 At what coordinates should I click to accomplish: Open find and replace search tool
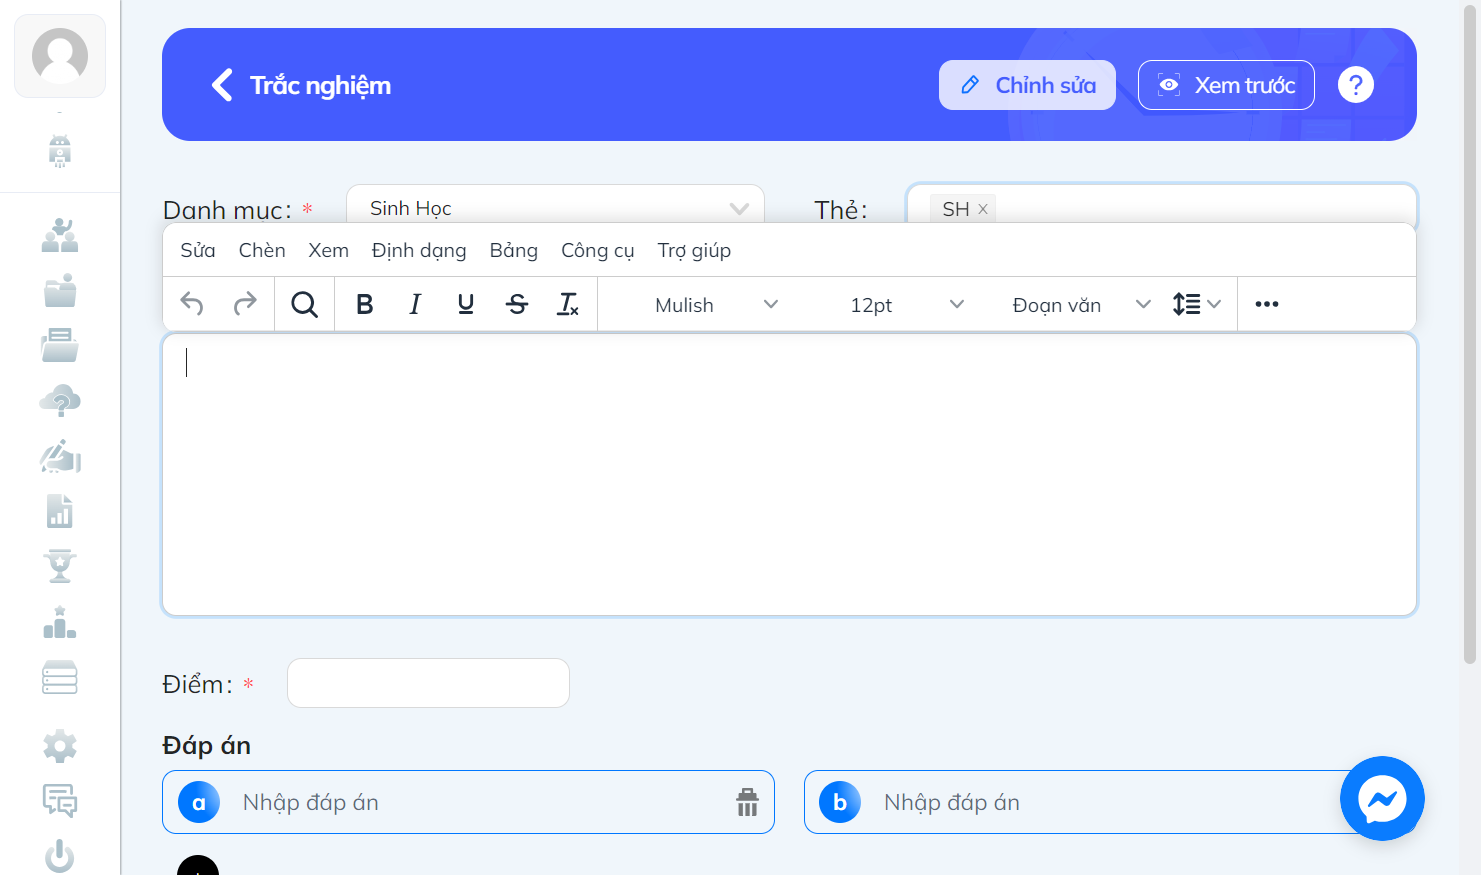(x=304, y=304)
